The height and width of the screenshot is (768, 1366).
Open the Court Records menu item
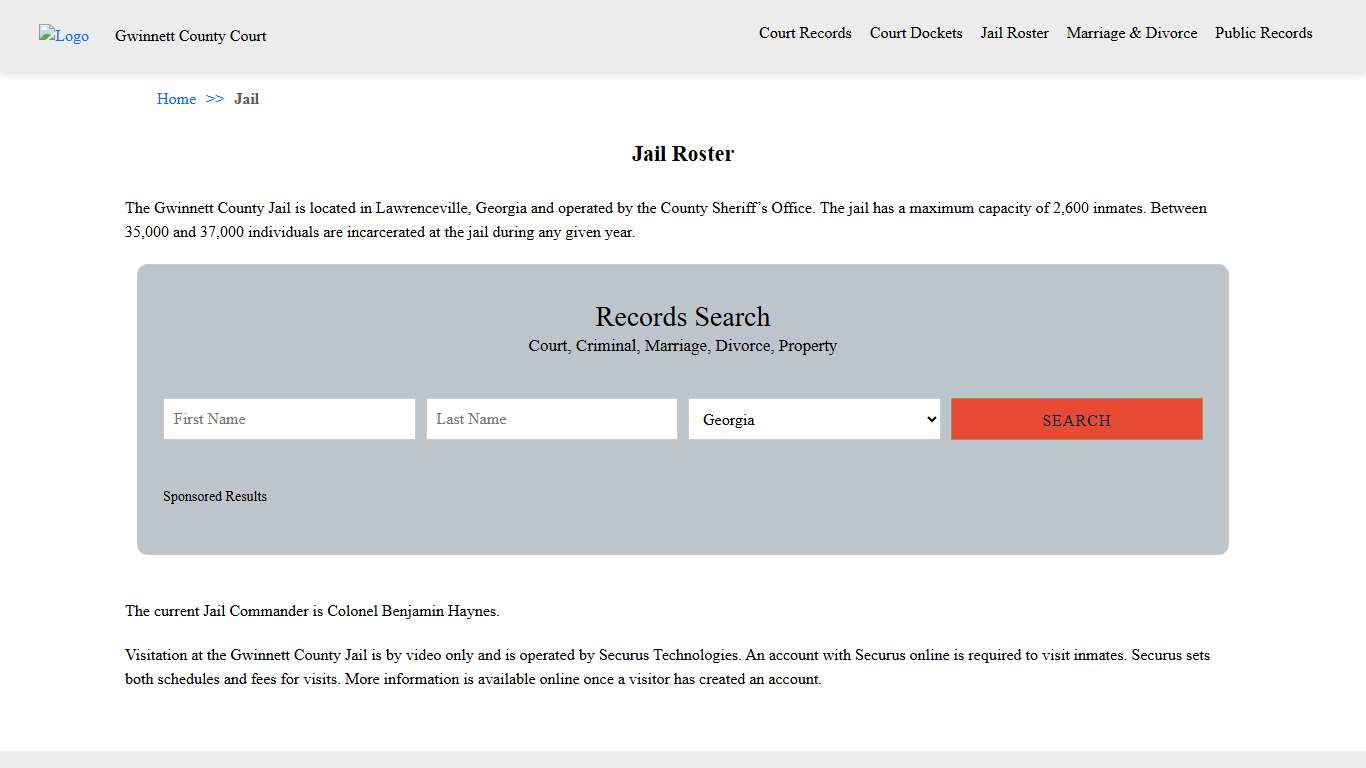tap(805, 33)
